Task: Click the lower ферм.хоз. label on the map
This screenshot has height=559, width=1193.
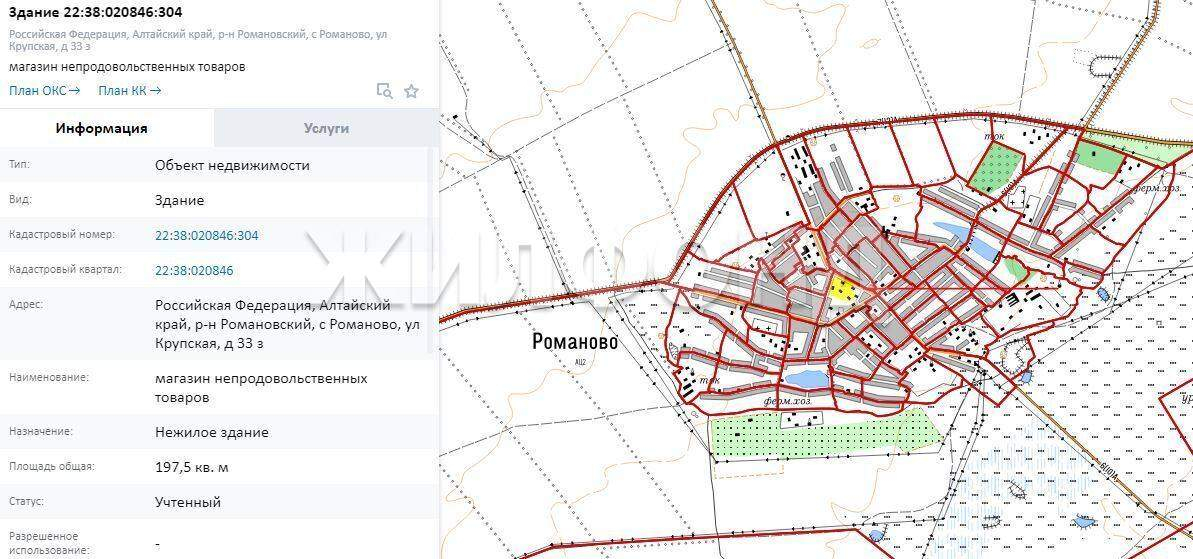Action: click(786, 401)
